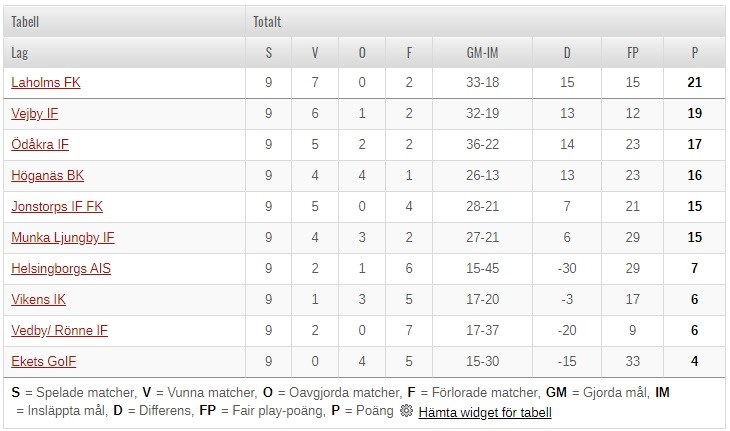Select the Ekets GoIF team link
Viewport: 730px width, 431px height.
[x=44, y=362]
